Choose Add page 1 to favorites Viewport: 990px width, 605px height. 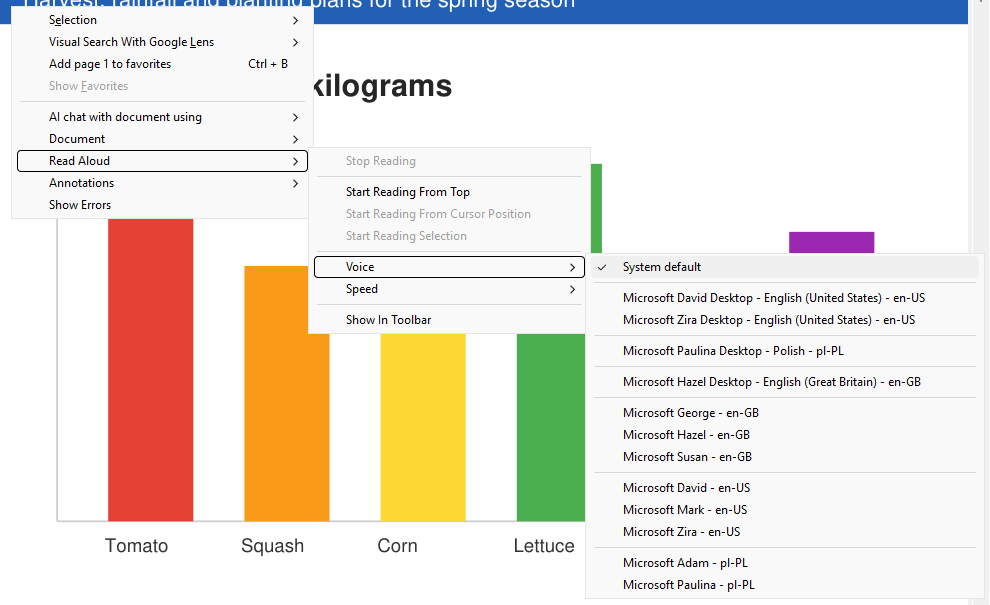coord(162,64)
